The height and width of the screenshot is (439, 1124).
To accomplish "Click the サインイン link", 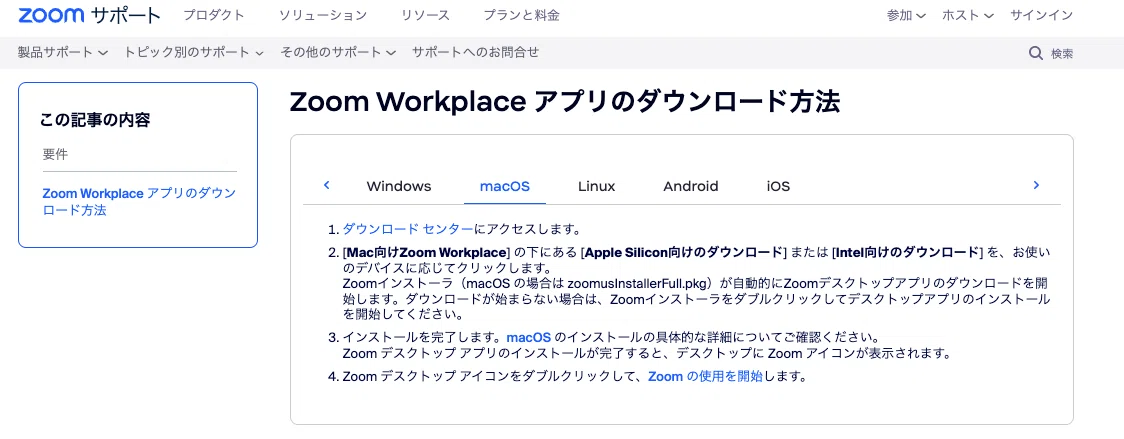I will point(1042,16).
